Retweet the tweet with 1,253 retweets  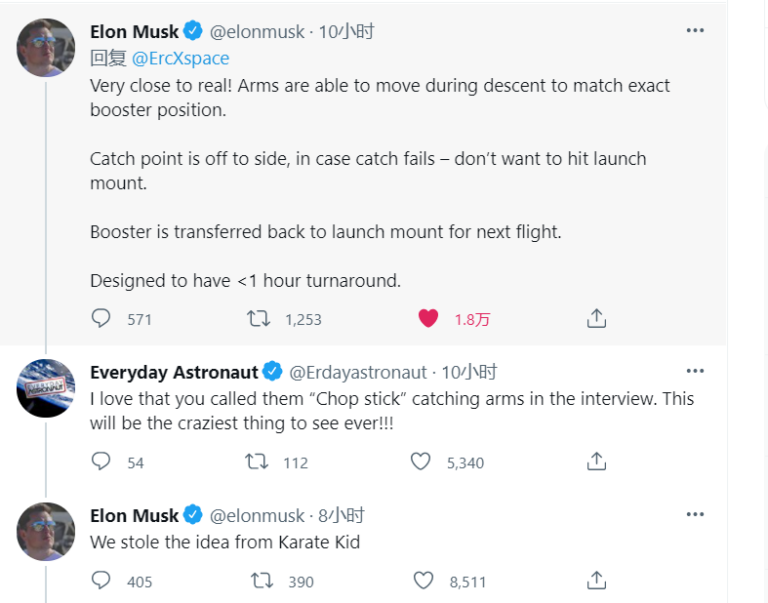click(x=258, y=318)
